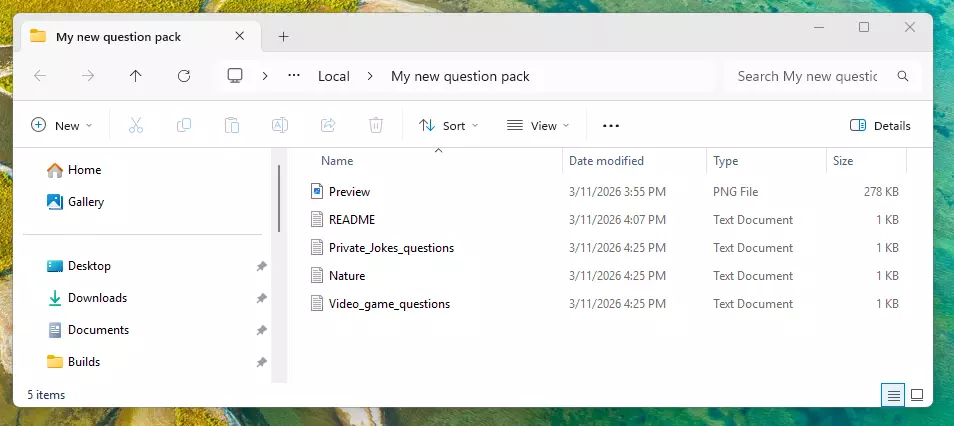Add a new tab with plus button

pos(283,37)
